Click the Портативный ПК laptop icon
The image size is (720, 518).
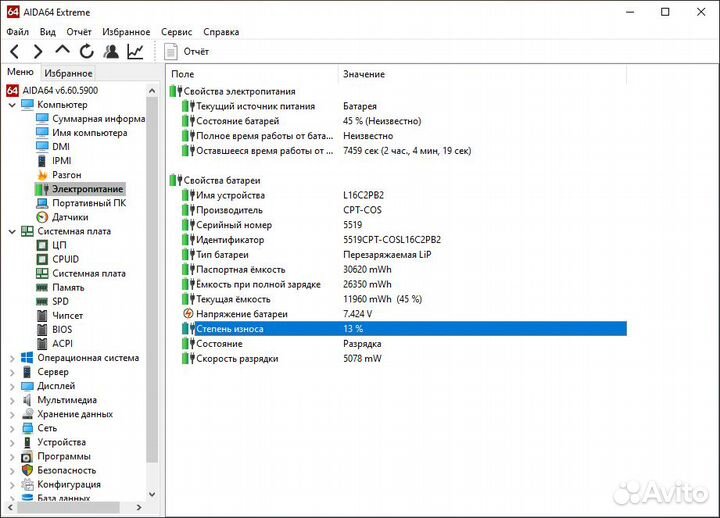(x=42, y=203)
